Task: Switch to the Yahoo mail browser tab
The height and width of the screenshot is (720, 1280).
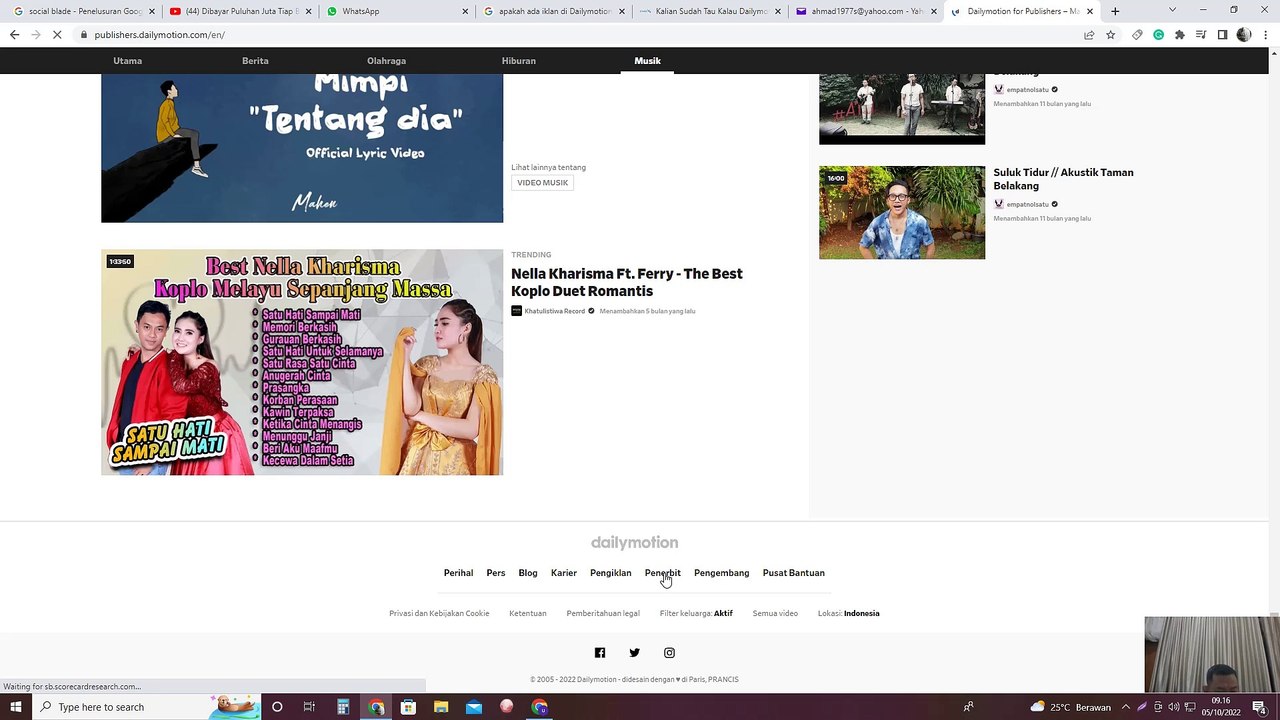Action: pyautogui.click(x=865, y=11)
